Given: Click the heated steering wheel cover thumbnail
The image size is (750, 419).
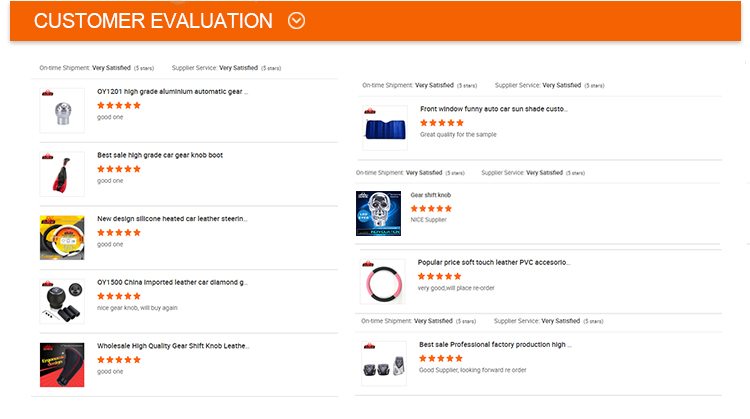Looking at the screenshot, I should [x=61, y=237].
